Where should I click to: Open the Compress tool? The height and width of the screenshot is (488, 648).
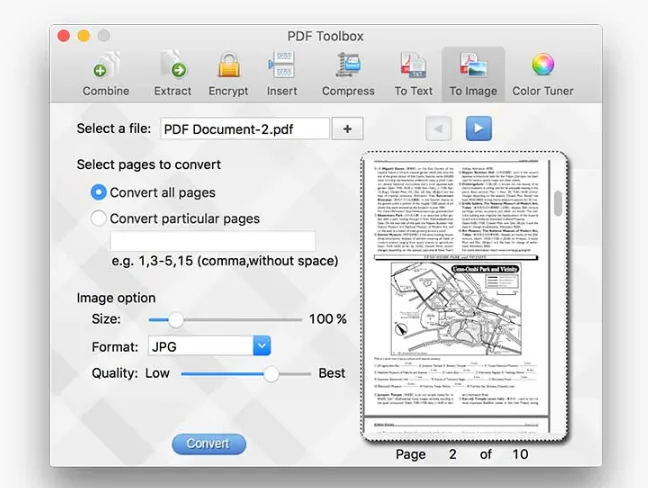(348, 74)
